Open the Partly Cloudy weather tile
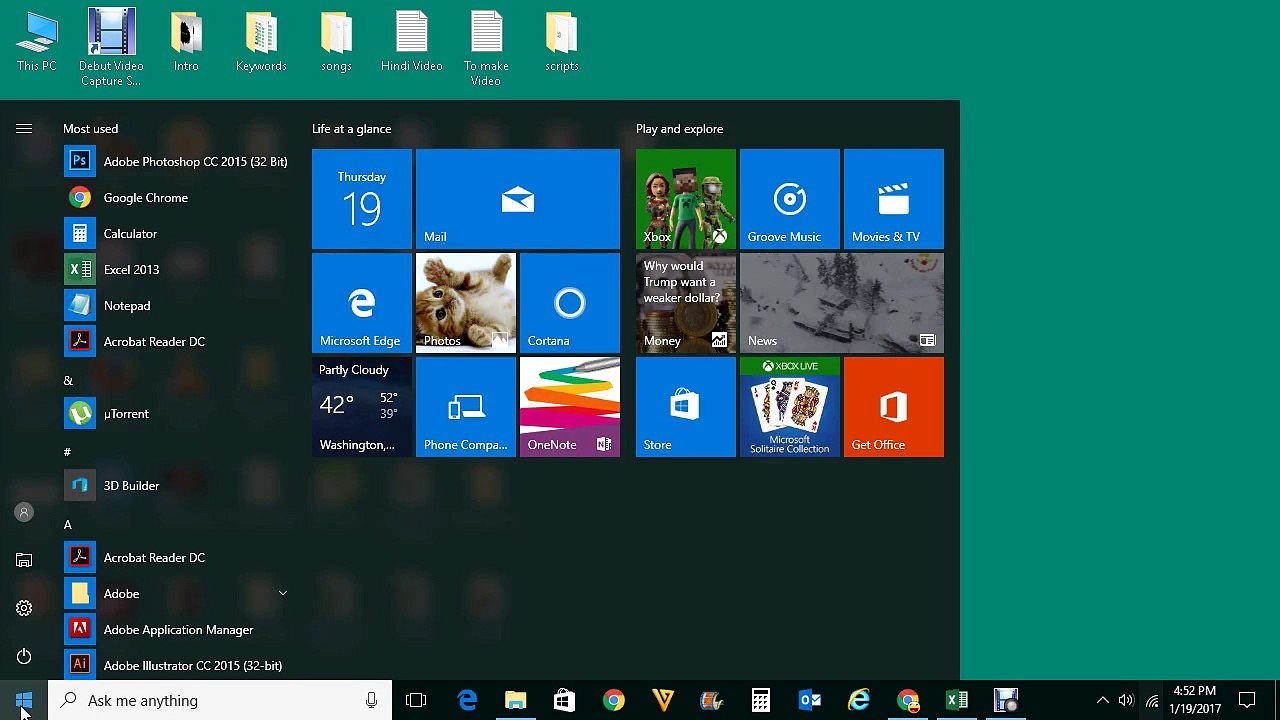Image resolution: width=1280 pixels, height=720 pixels. point(362,407)
